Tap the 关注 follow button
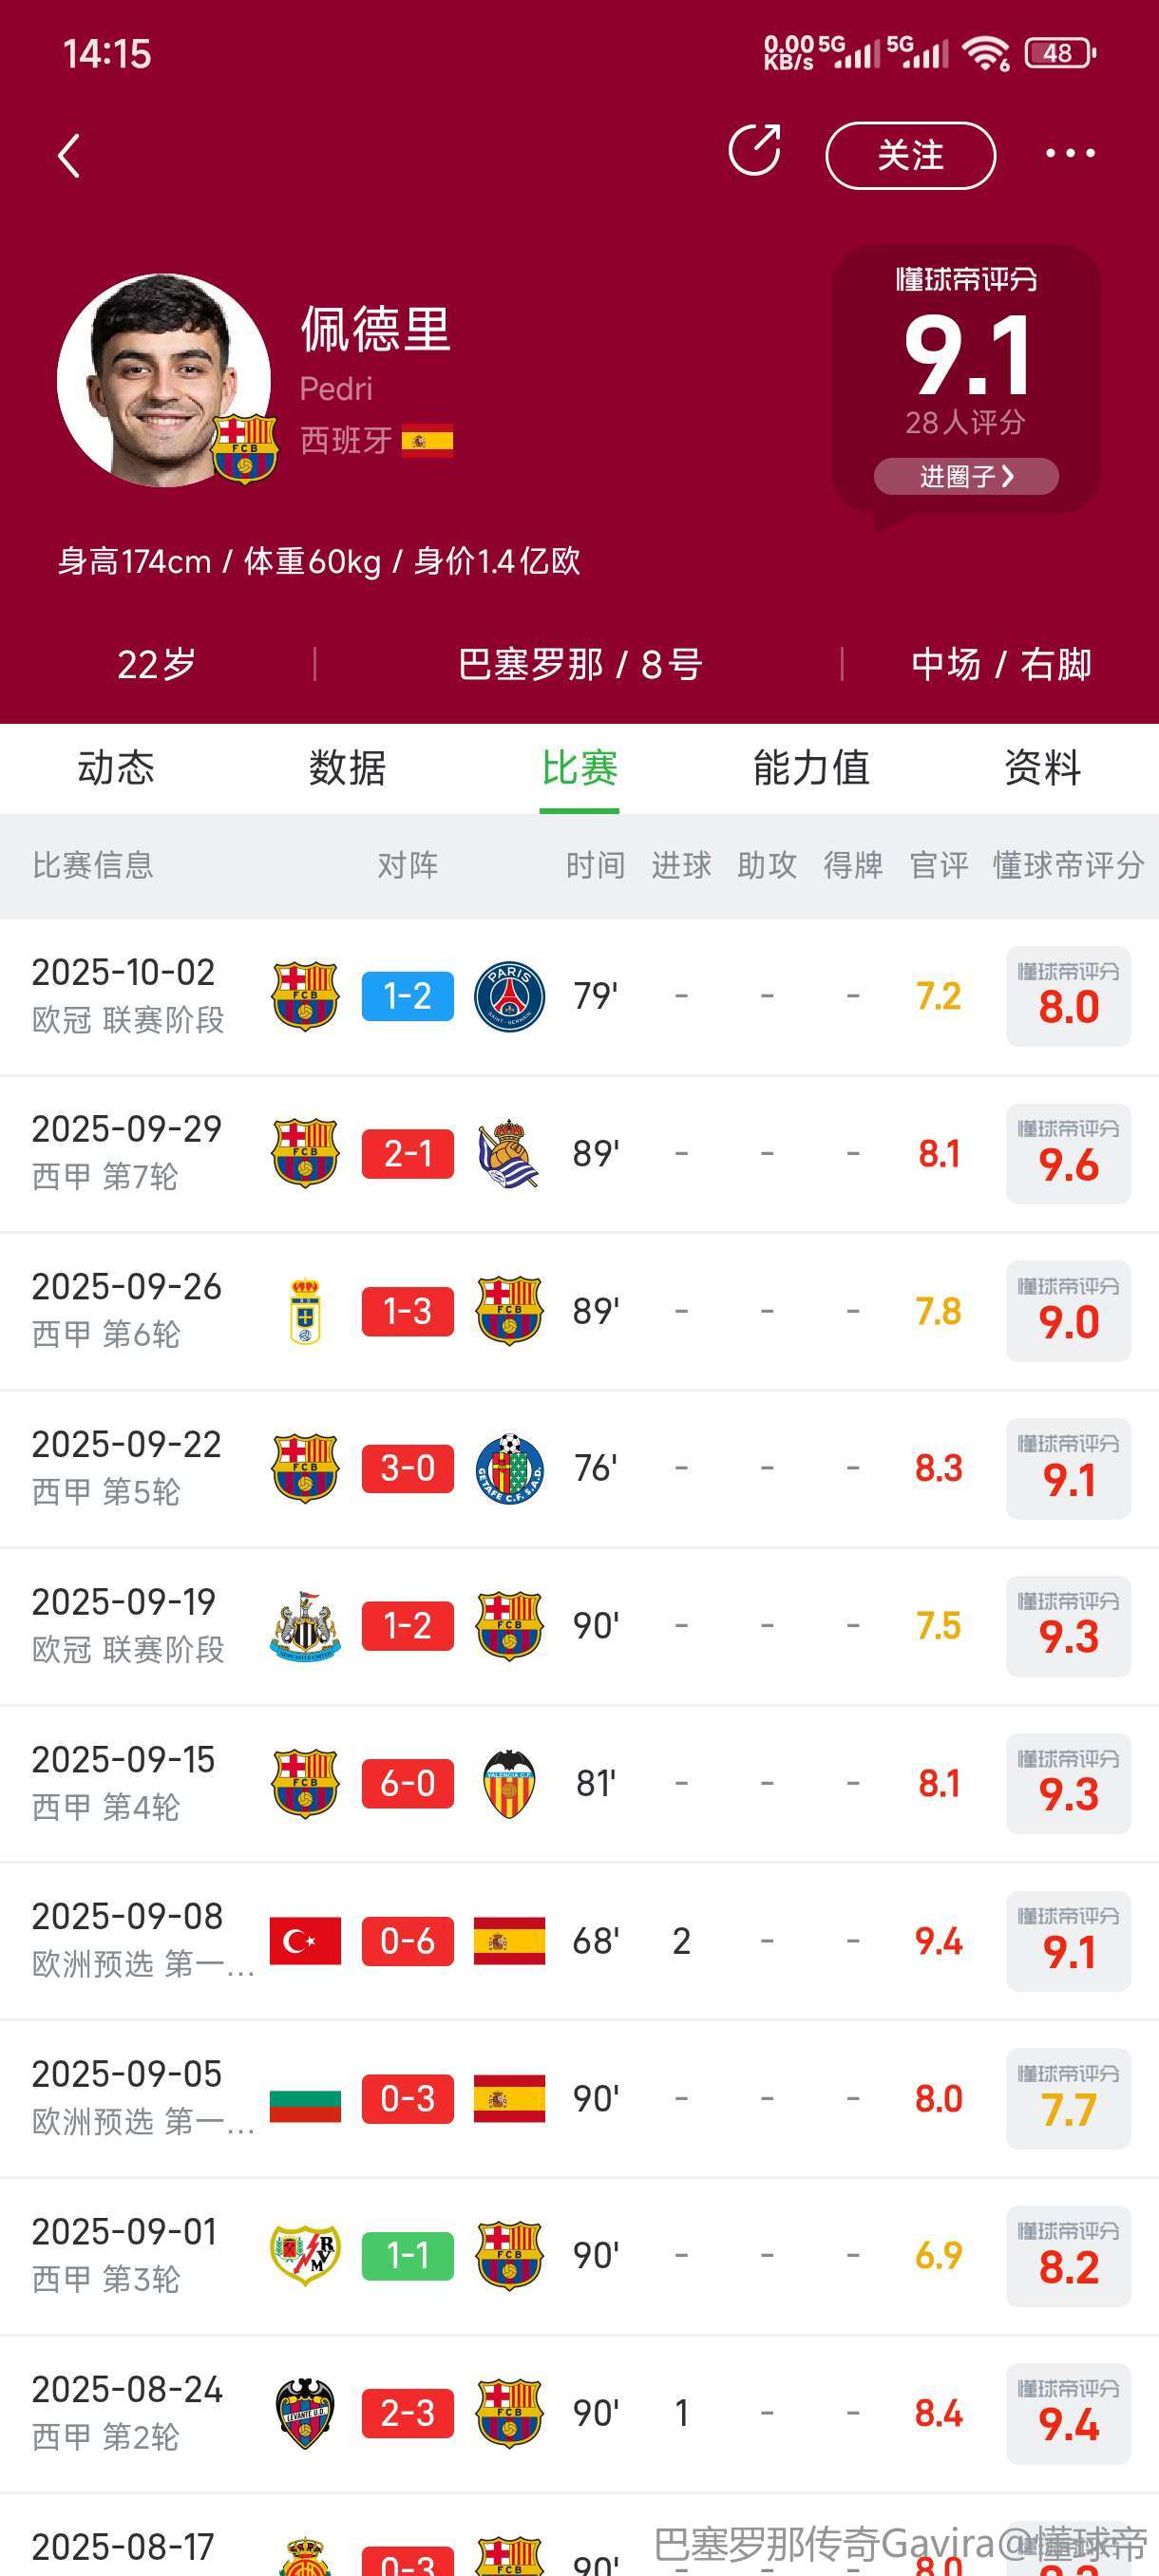1159x2576 pixels. click(x=910, y=156)
